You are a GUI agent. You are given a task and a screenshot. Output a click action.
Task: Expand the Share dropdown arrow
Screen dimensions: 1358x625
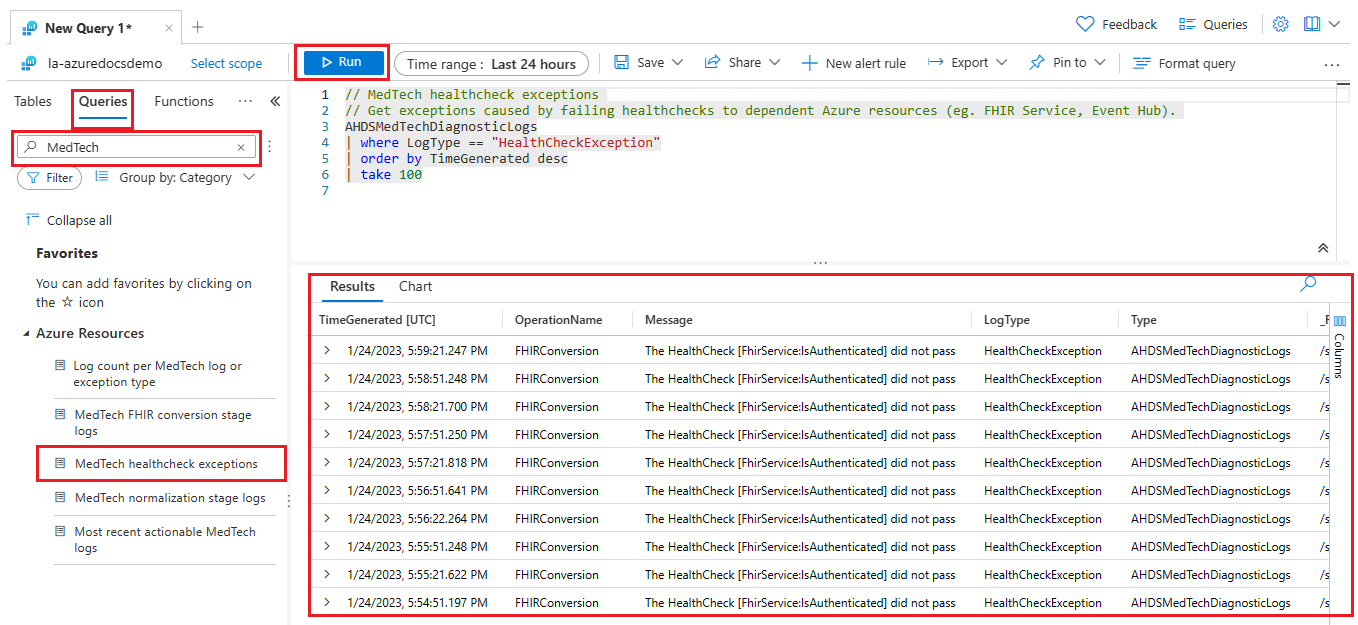(x=774, y=62)
